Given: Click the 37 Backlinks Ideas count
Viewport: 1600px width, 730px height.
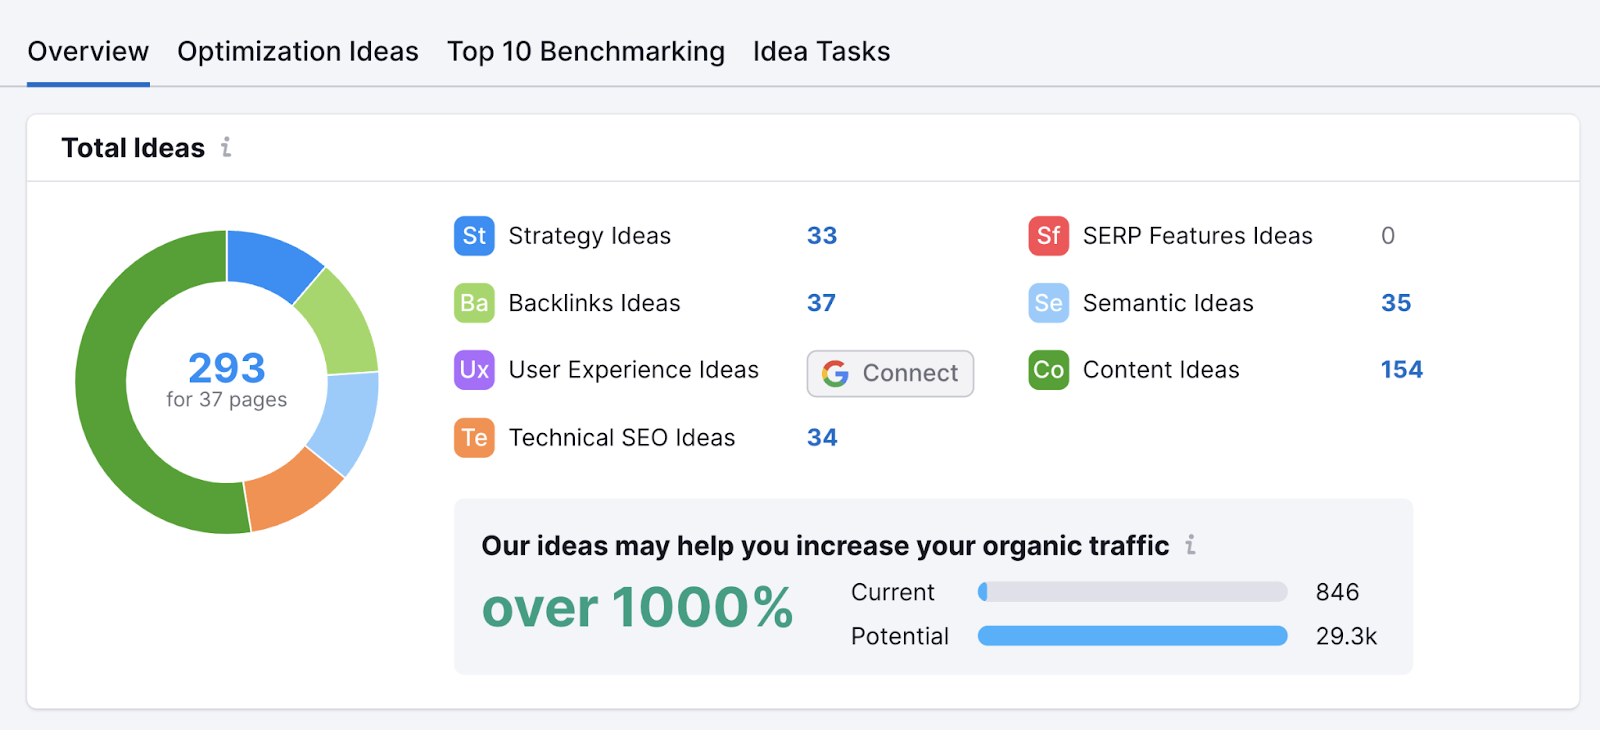Looking at the screenshot, I should coord(821,303).
